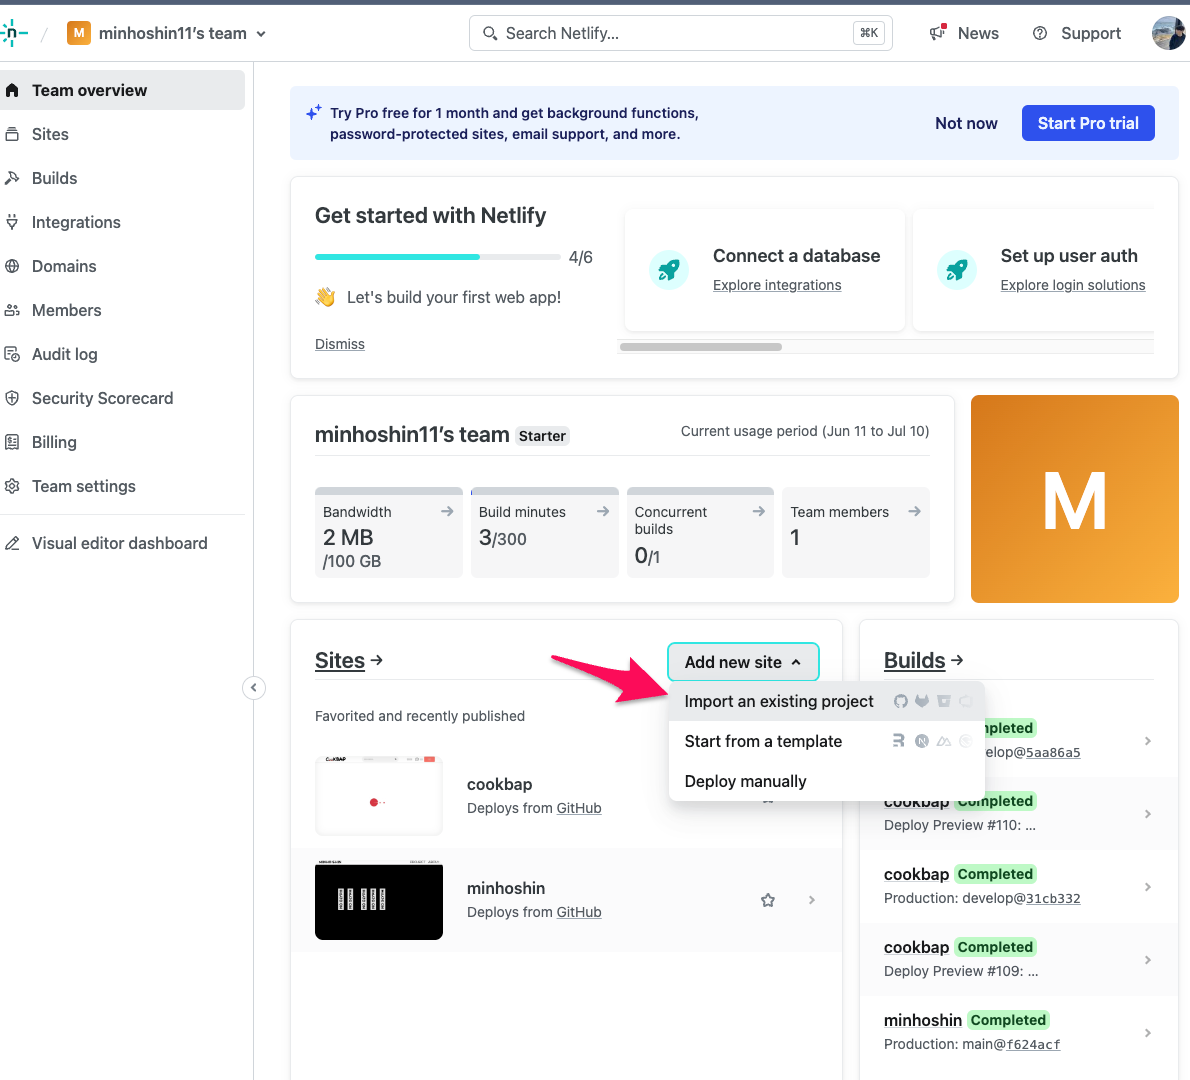Click GitHub link under cookbap site
Viewport: 1190px width, 1080px height.
tap(578, 808)
